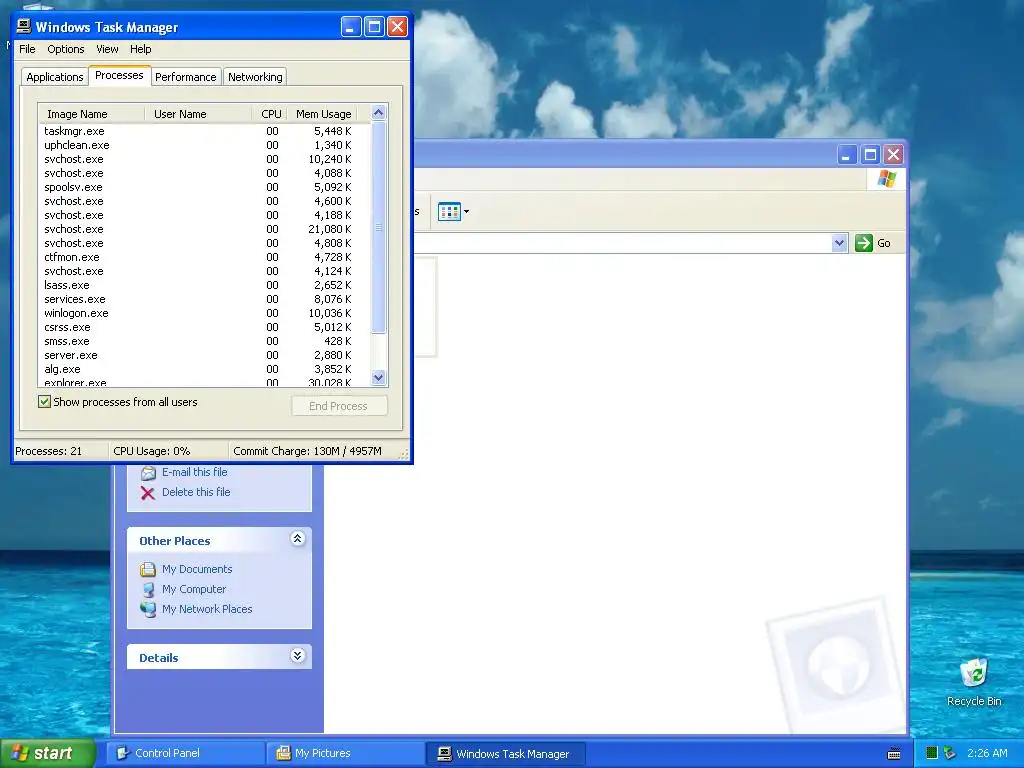Click the Task Manager title bar icon
This screenshot has height=768, width=1024.
pyautogui.click(x=24, y=26)
